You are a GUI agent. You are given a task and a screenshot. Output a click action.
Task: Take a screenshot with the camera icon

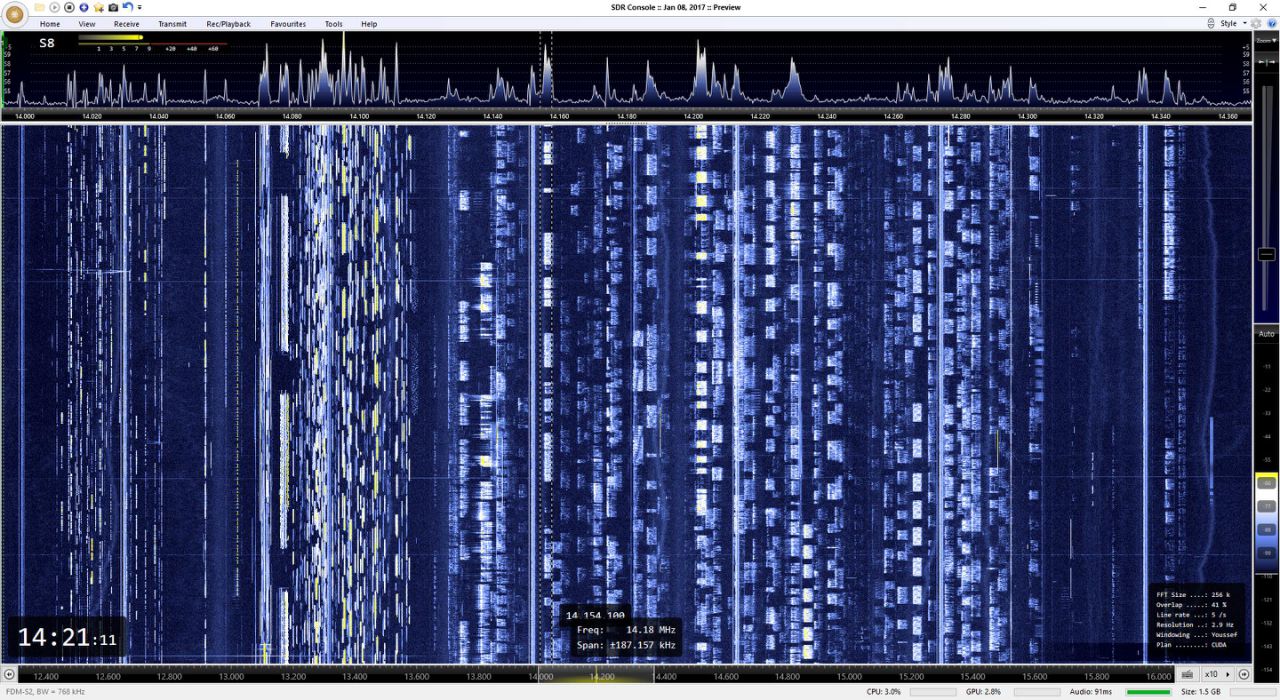pyautogui.click(x=113, y=8)
